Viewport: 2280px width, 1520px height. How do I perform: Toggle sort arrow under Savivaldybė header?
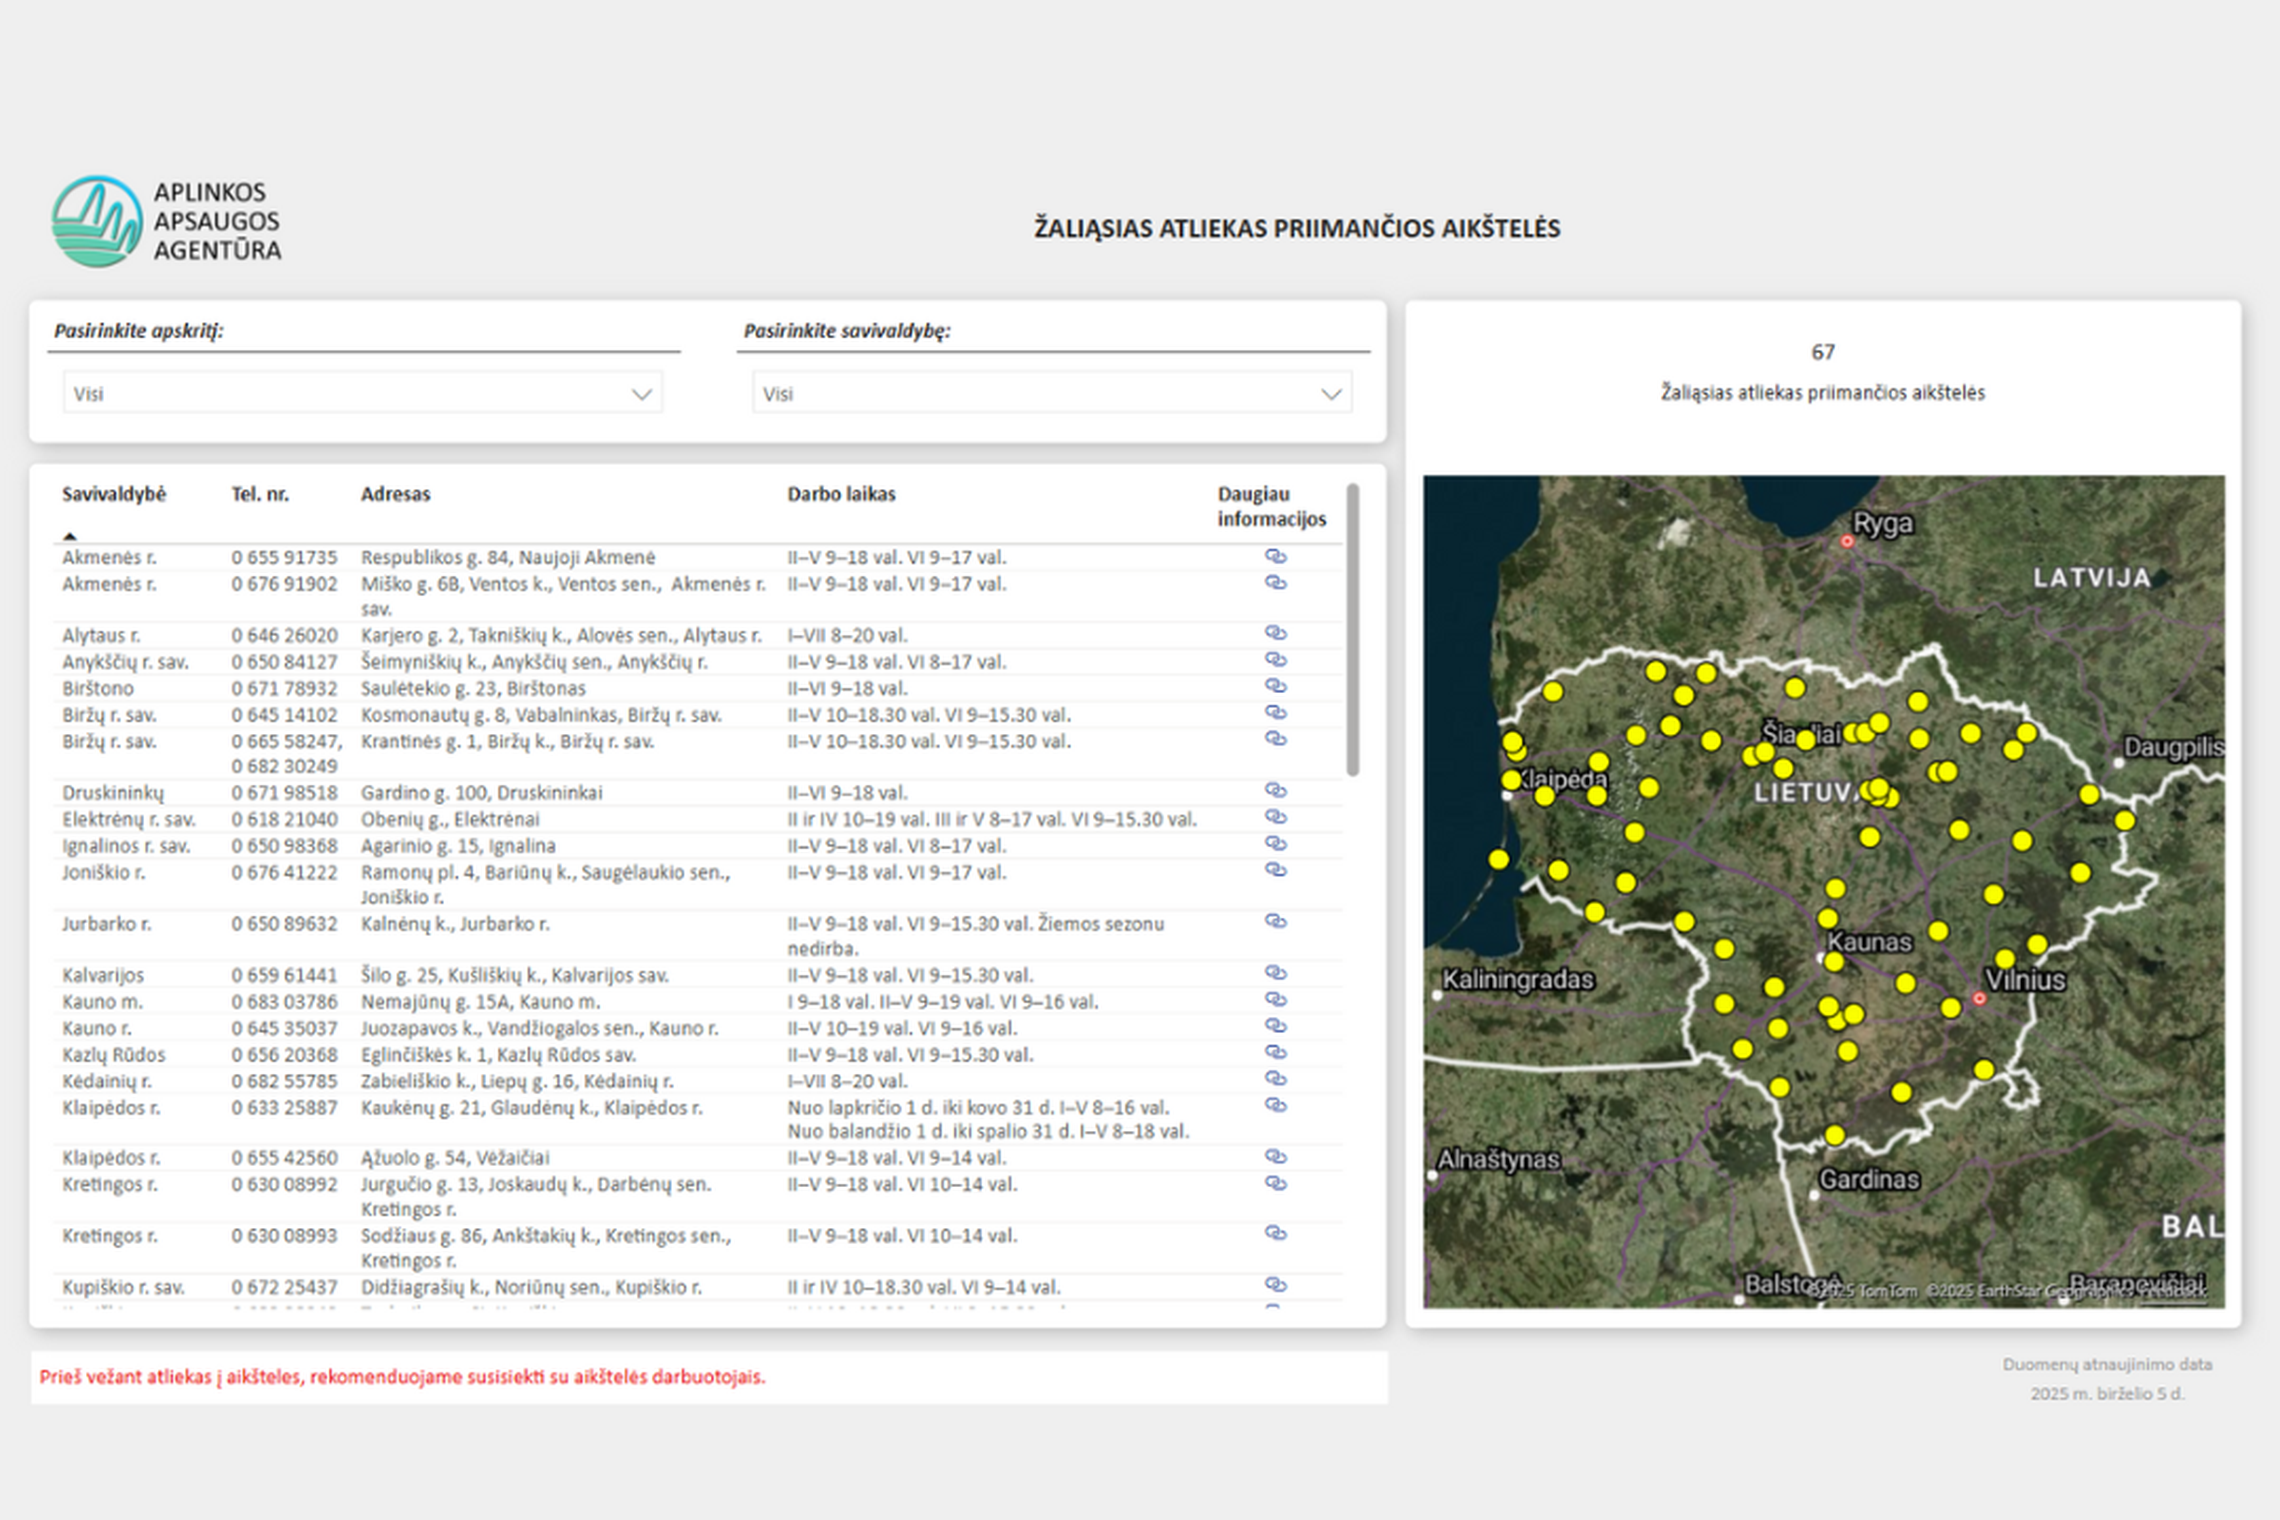click(x=70, y=536)
